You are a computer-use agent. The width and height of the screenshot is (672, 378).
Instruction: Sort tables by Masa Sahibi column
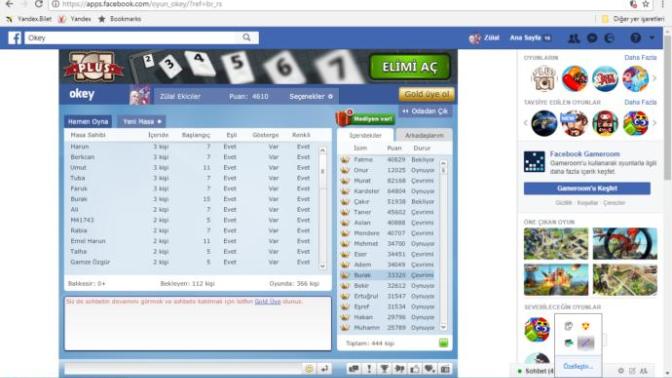coord(88,135)
